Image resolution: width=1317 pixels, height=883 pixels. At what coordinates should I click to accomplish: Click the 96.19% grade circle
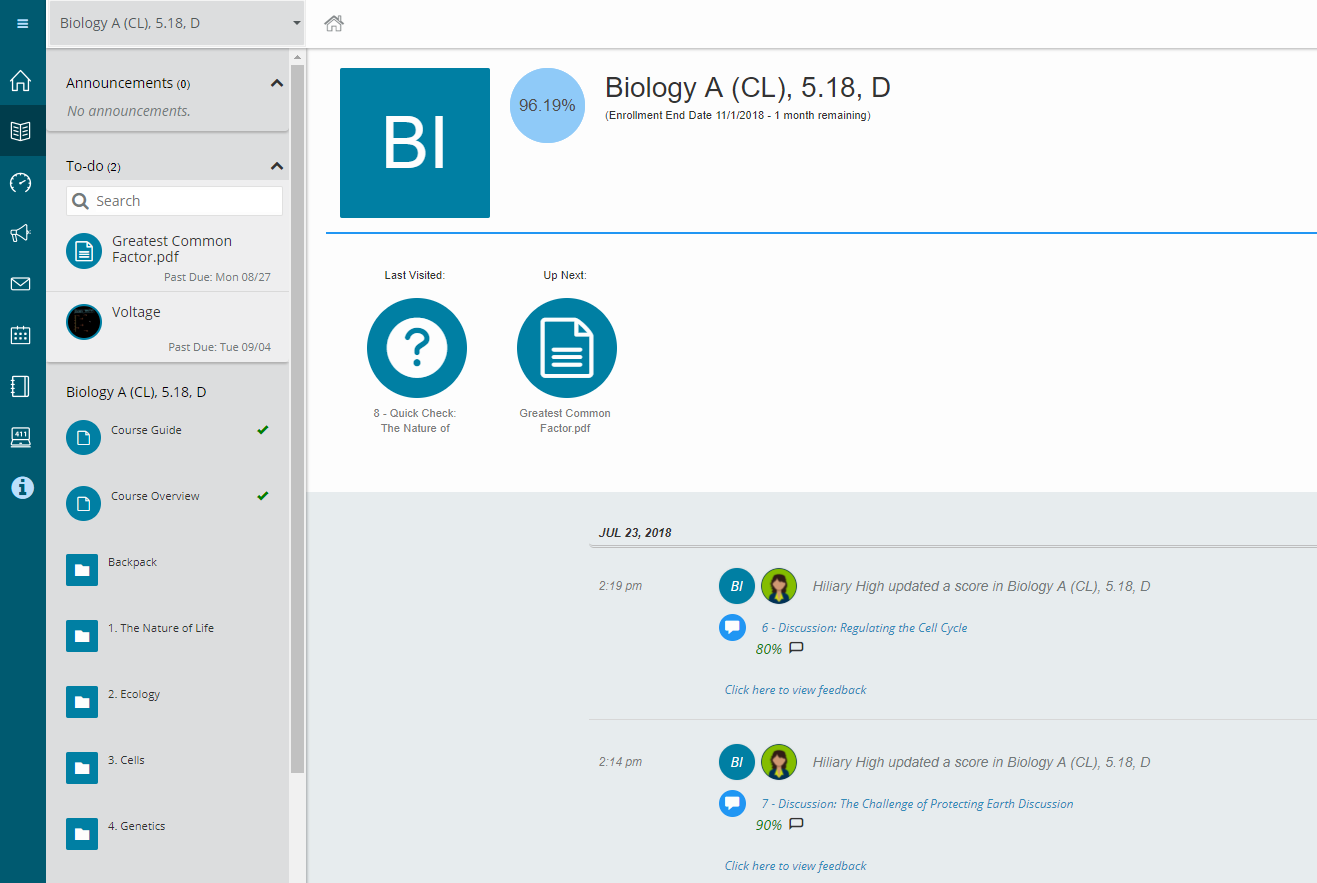tap(547, 105)
